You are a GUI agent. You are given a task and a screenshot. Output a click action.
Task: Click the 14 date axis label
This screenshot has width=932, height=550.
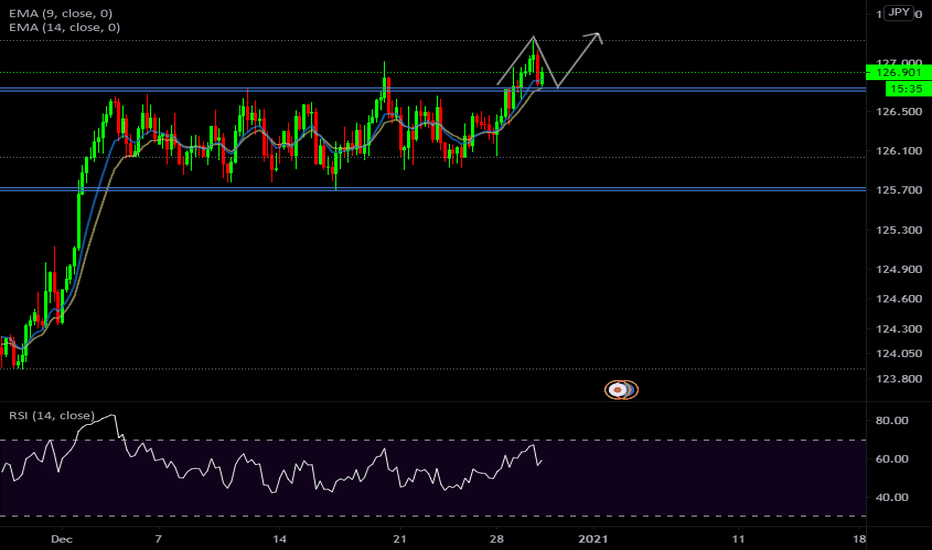coord(279,539)
